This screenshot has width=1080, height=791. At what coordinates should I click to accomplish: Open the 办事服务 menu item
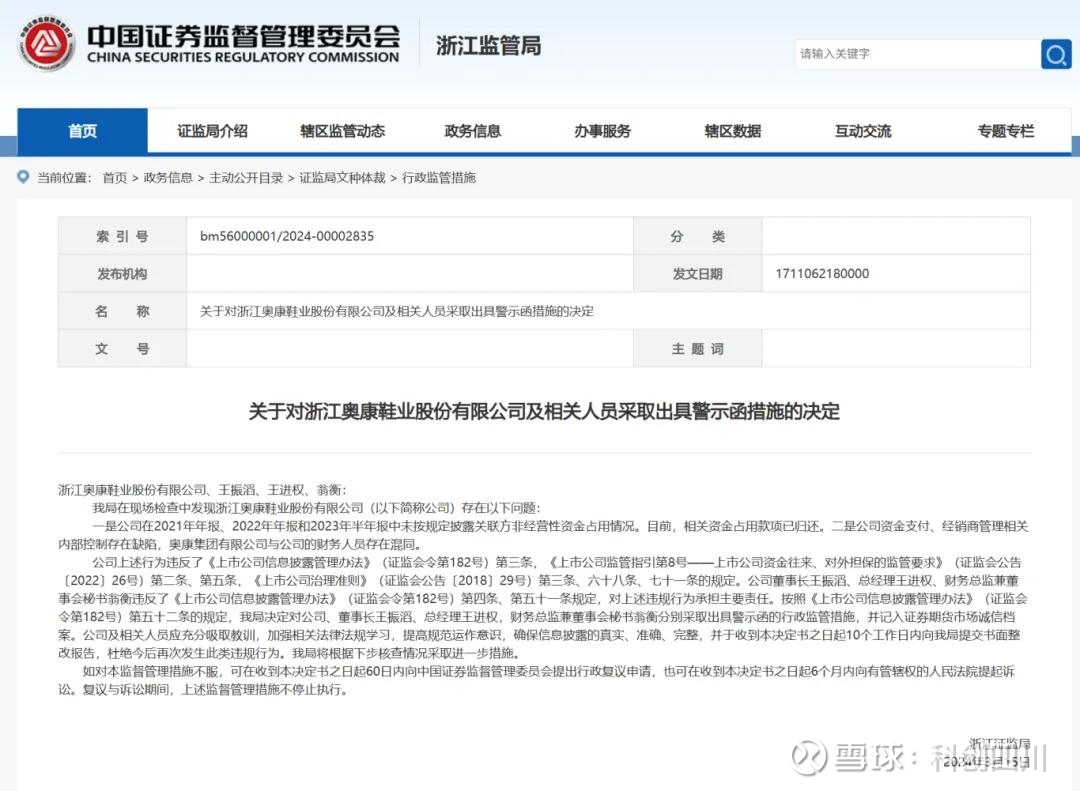603,131
